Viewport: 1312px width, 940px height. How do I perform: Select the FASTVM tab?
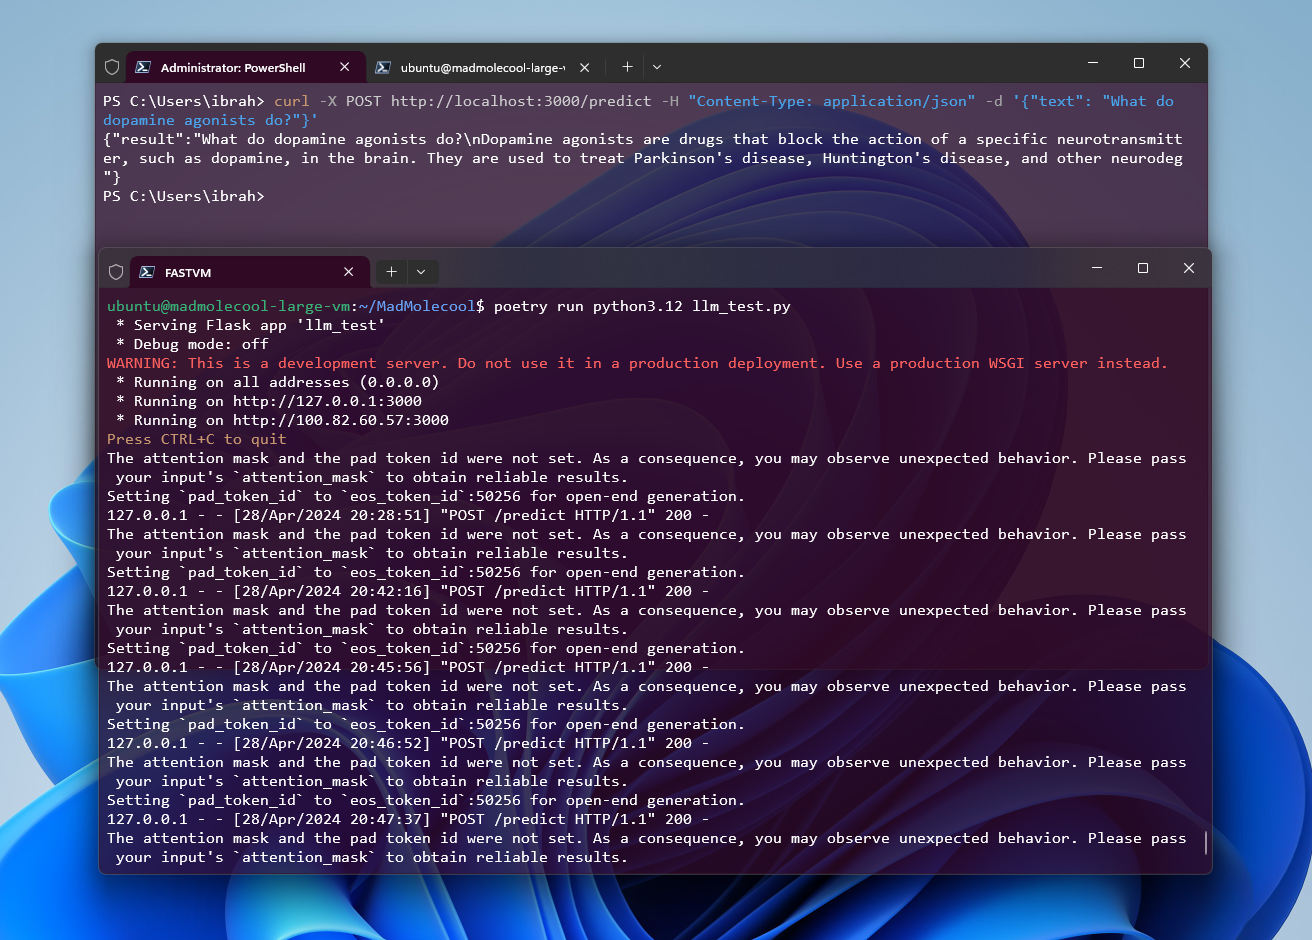[x=249, y=272]
